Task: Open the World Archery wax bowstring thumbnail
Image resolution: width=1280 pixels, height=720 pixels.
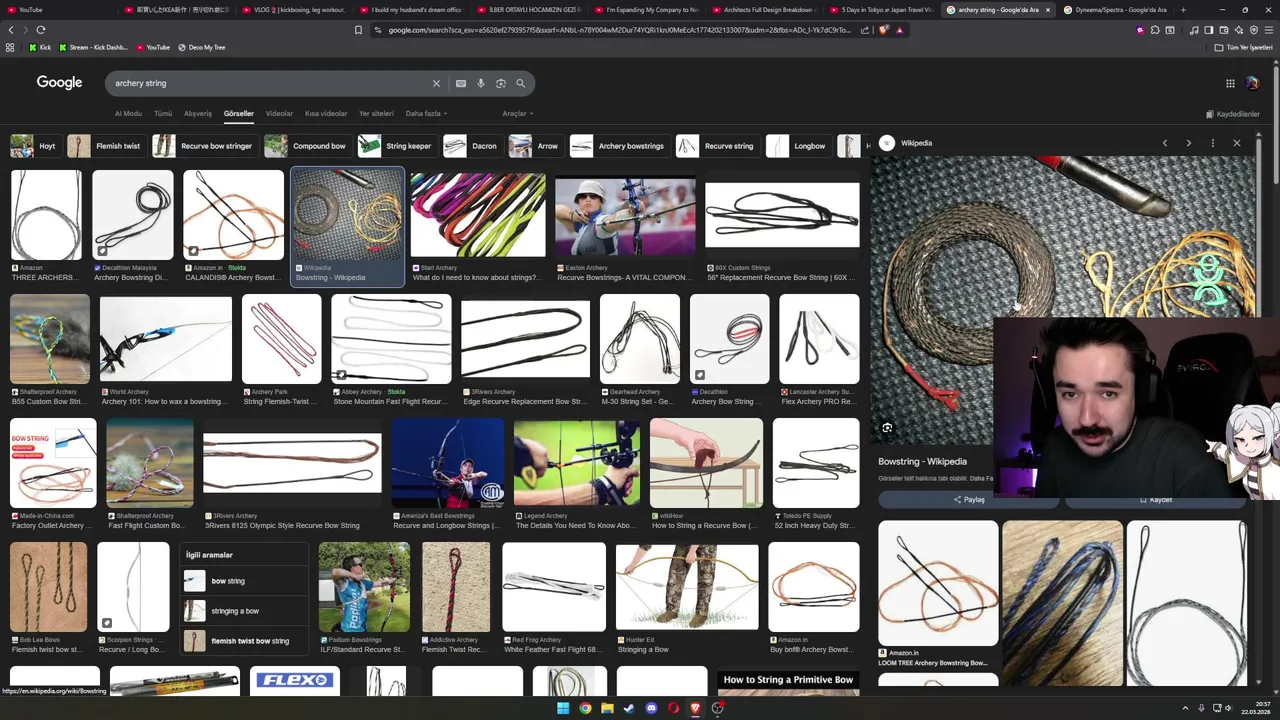Action: (x=166, y=340)
